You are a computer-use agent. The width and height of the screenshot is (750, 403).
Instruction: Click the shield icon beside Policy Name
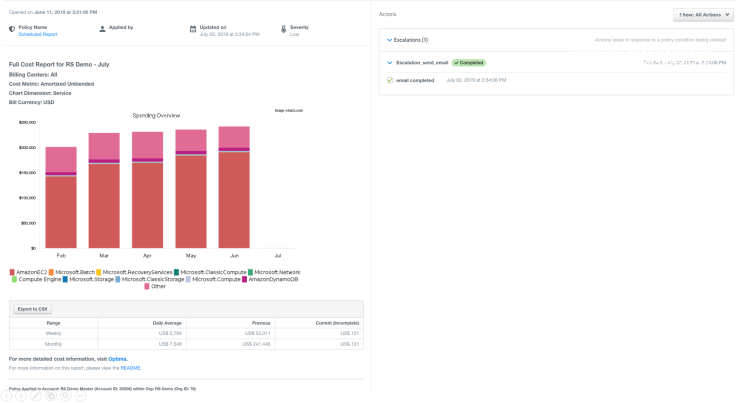(x=12, y=29)
